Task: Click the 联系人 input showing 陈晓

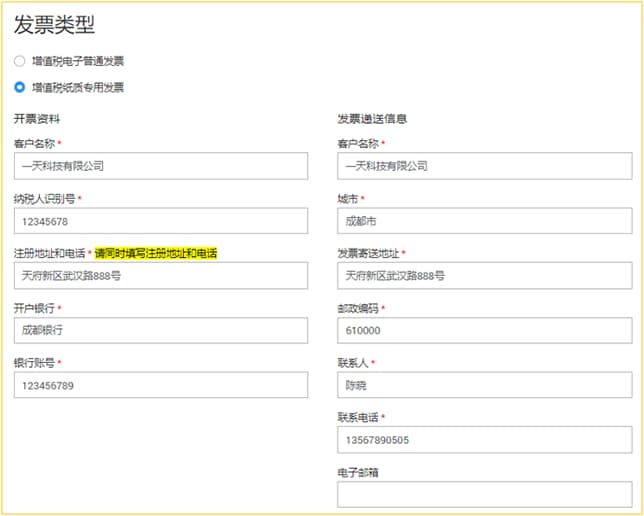Action: tap(484, 385)
